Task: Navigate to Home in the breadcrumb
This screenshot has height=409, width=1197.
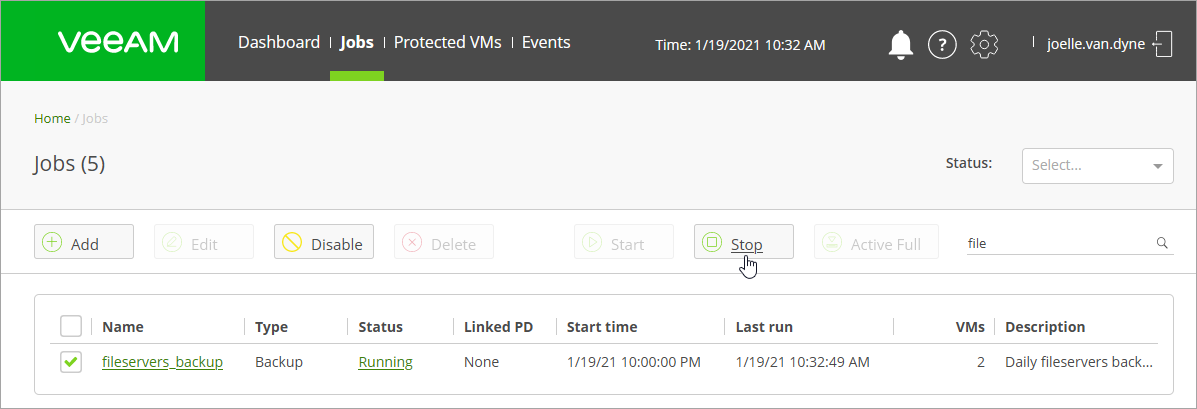Action: click(x=52, y=118)
